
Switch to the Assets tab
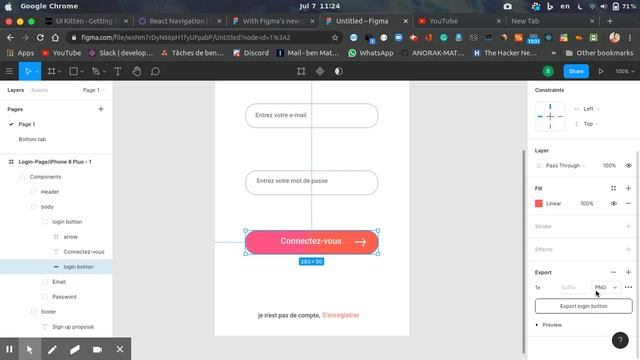pyautogui.click(x=40, y=90)
